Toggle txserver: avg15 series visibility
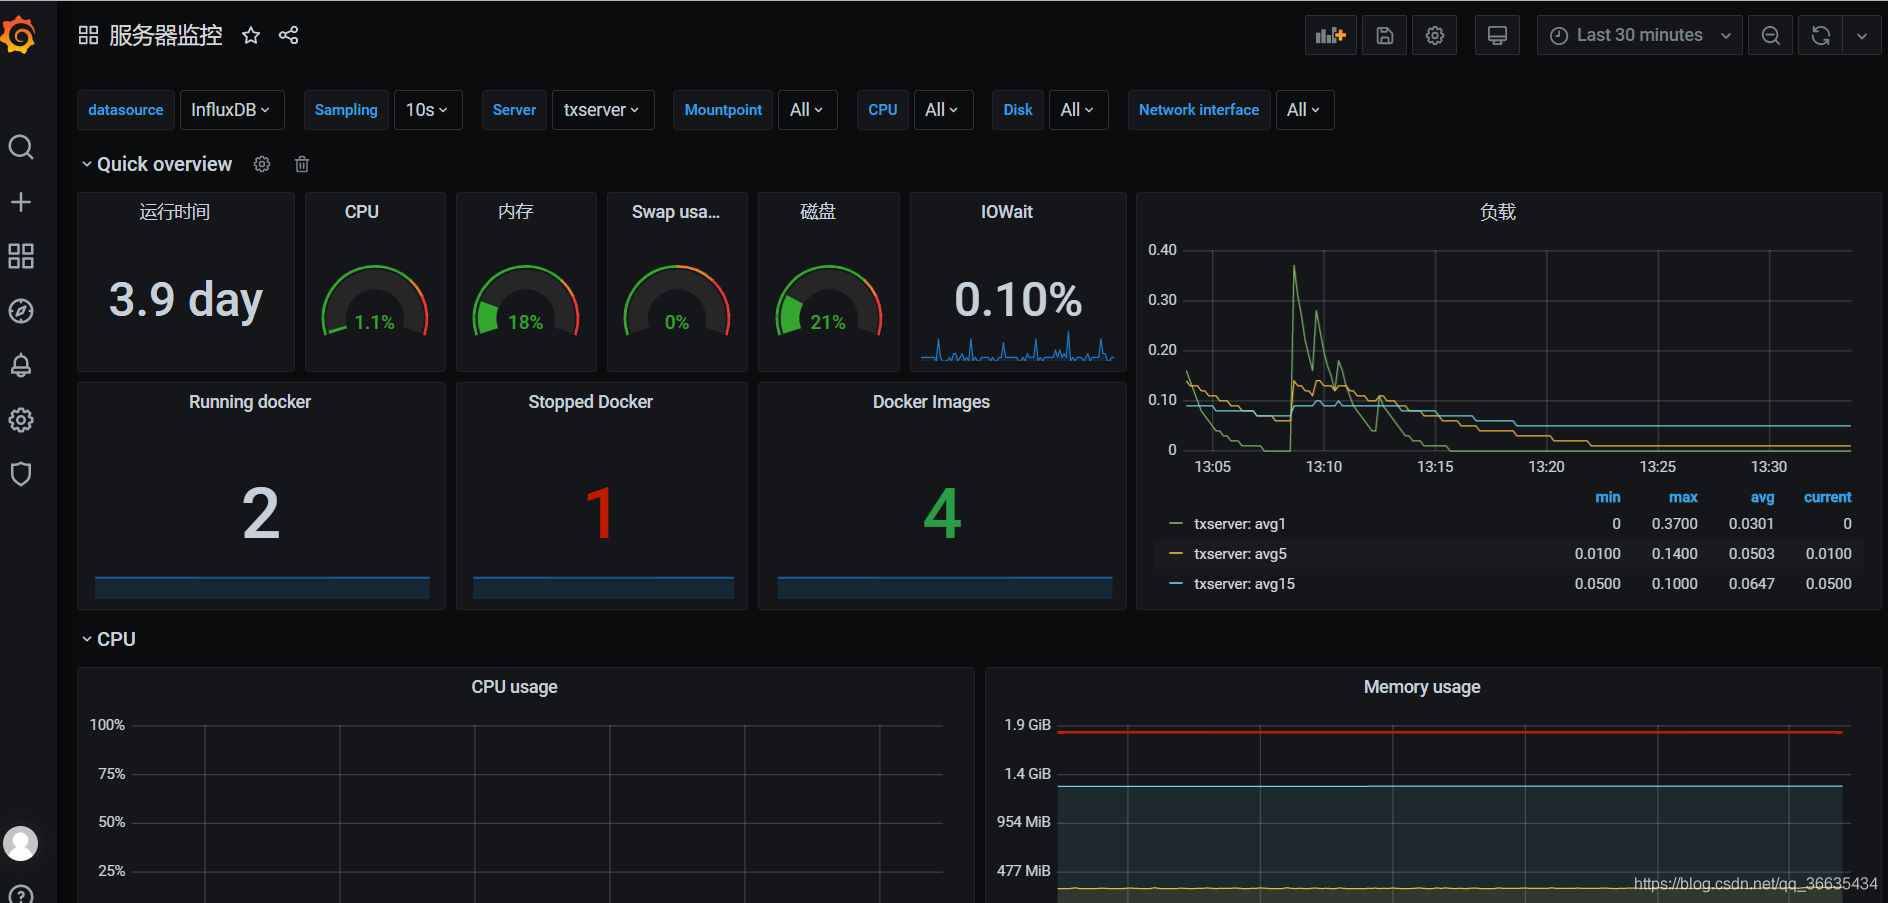This screenshot has height=903, width=1888. (x=1243, y=583)
